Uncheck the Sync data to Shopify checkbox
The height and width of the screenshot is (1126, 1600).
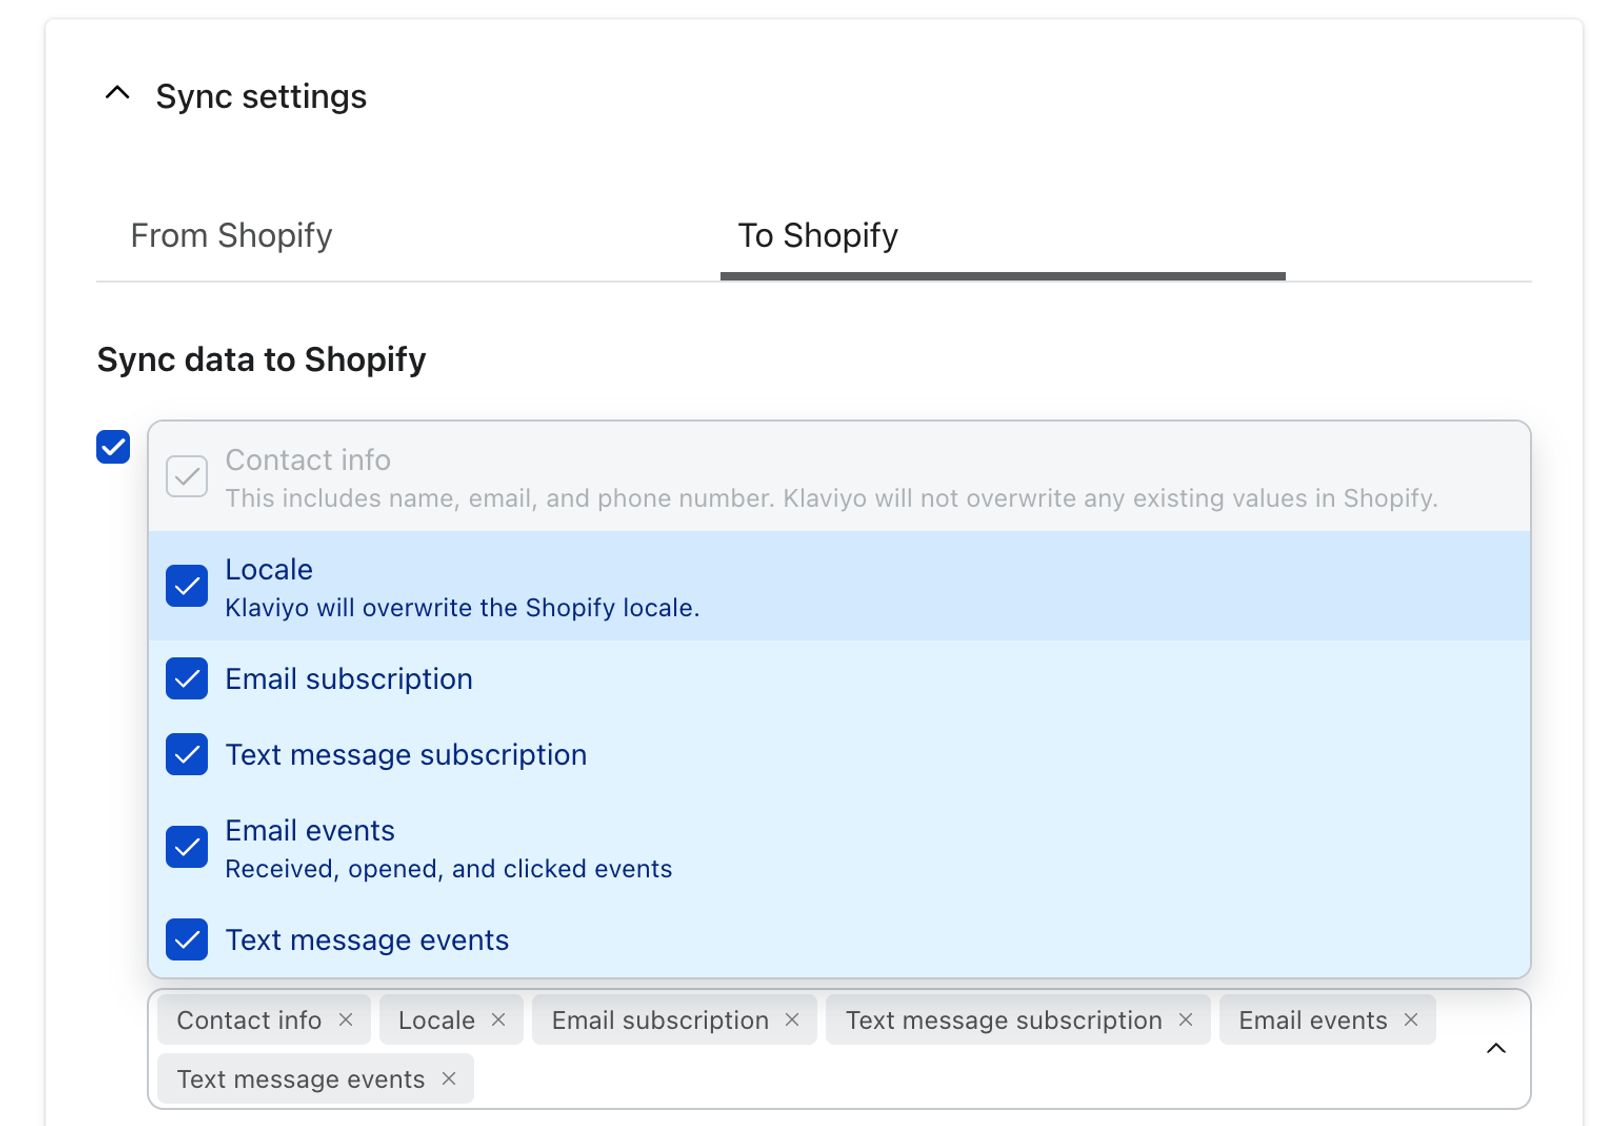(113, 446)
